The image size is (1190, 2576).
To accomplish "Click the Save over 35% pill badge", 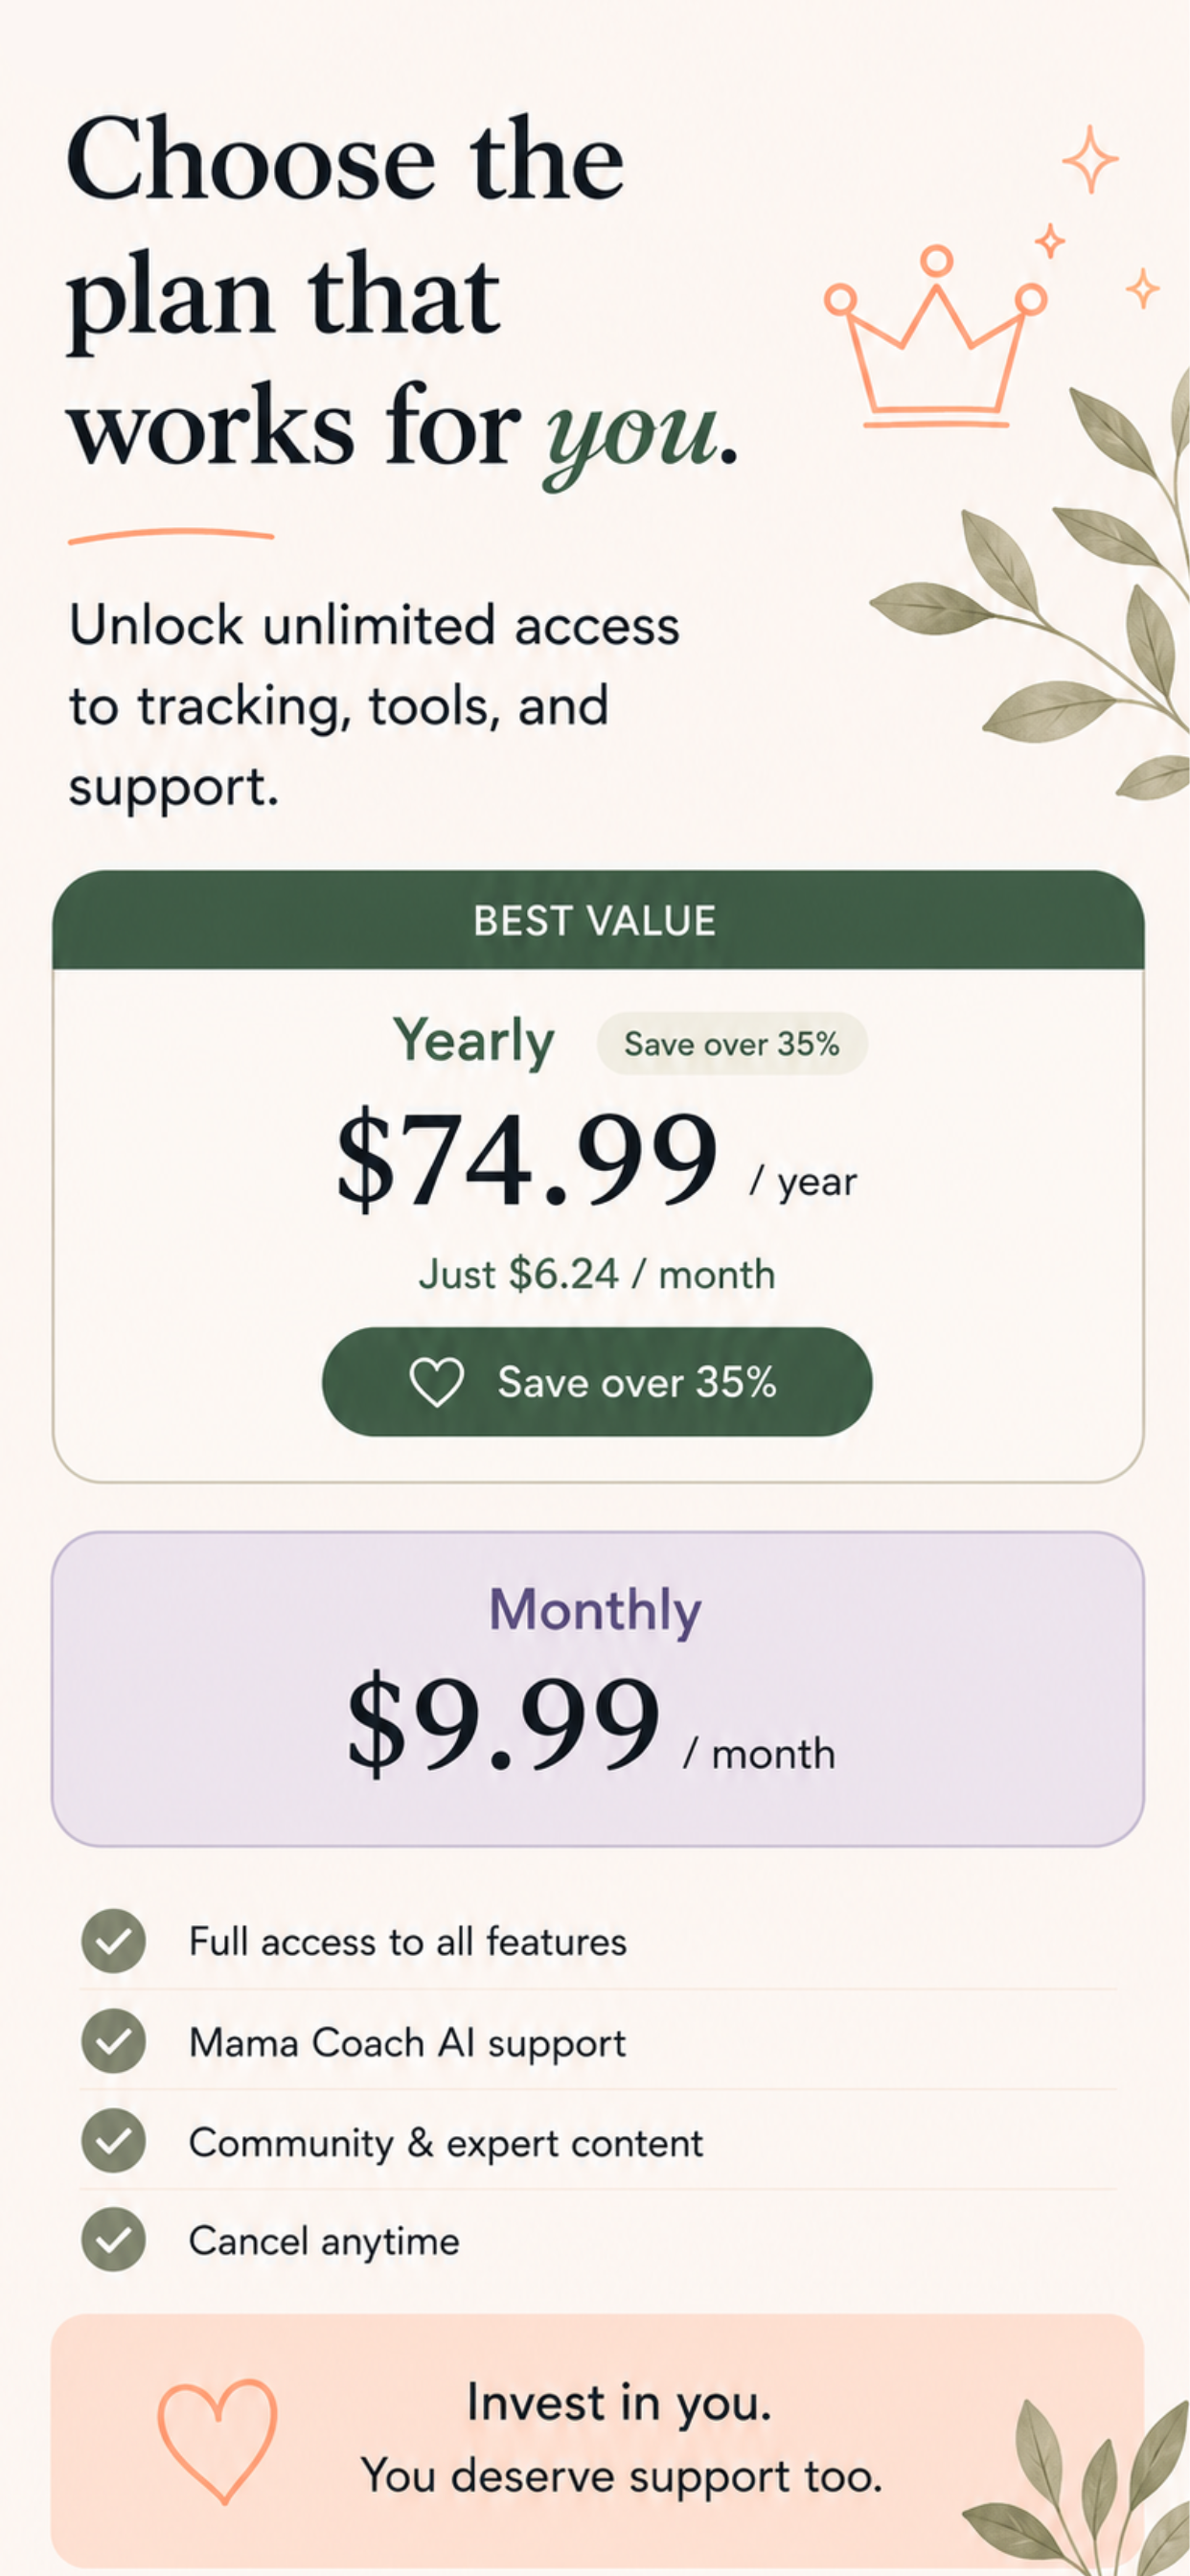I will [732, 1044].
